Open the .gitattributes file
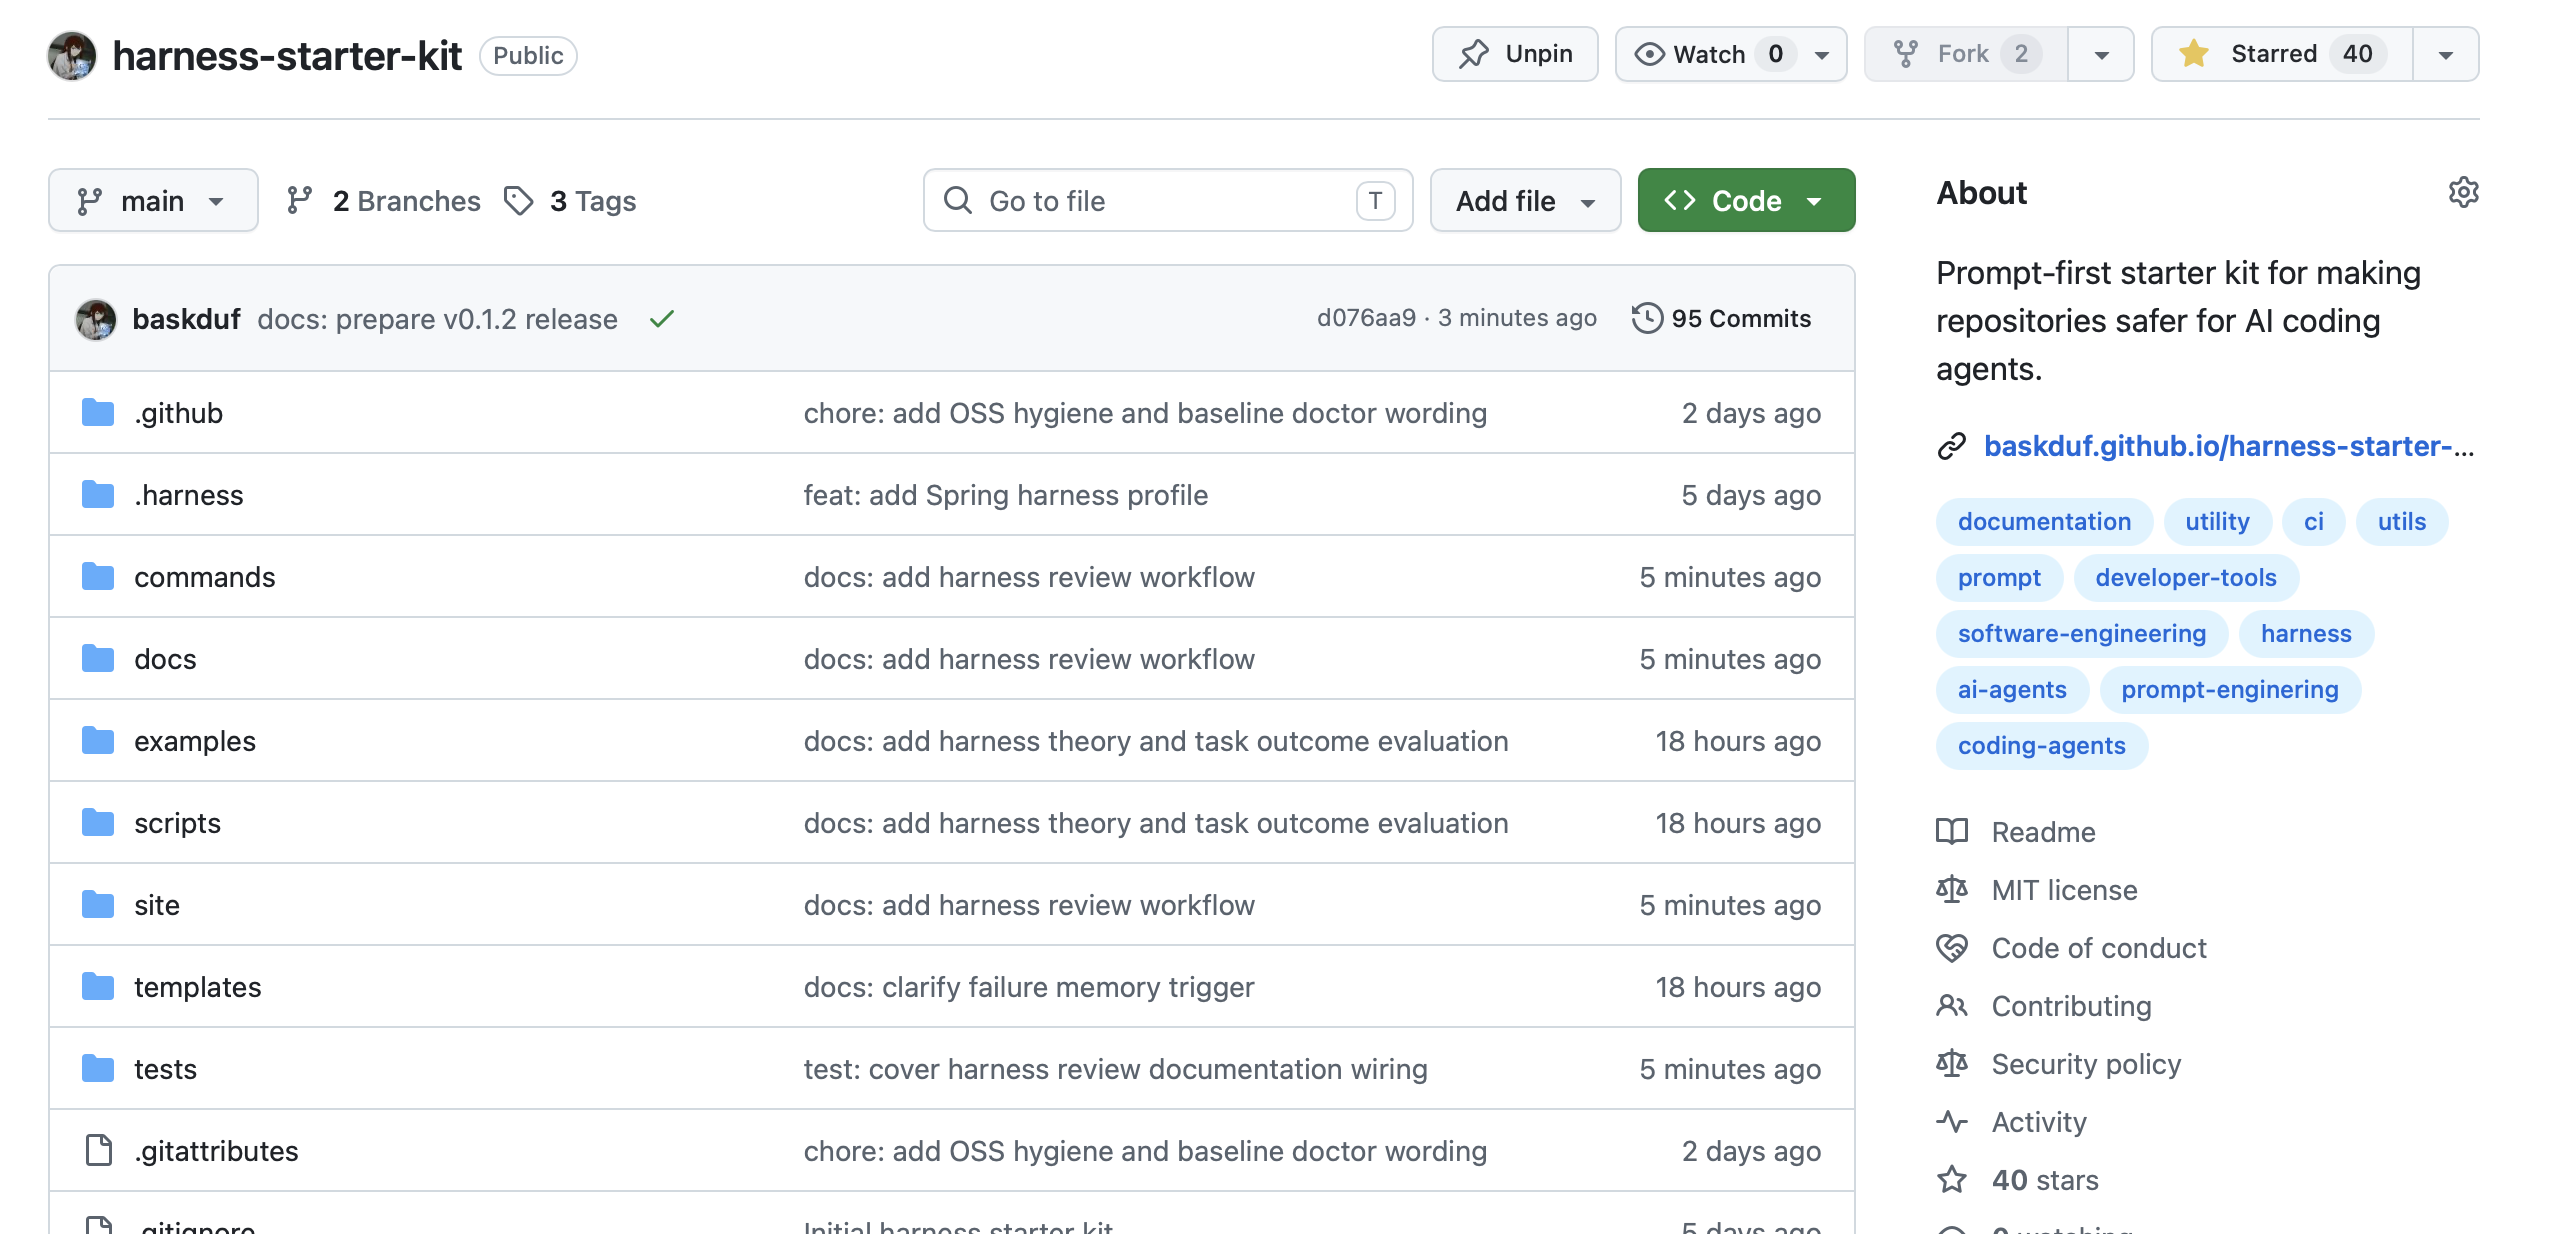The width and height of the screenshot is (2554, 1234). (x=216, y=1151)
